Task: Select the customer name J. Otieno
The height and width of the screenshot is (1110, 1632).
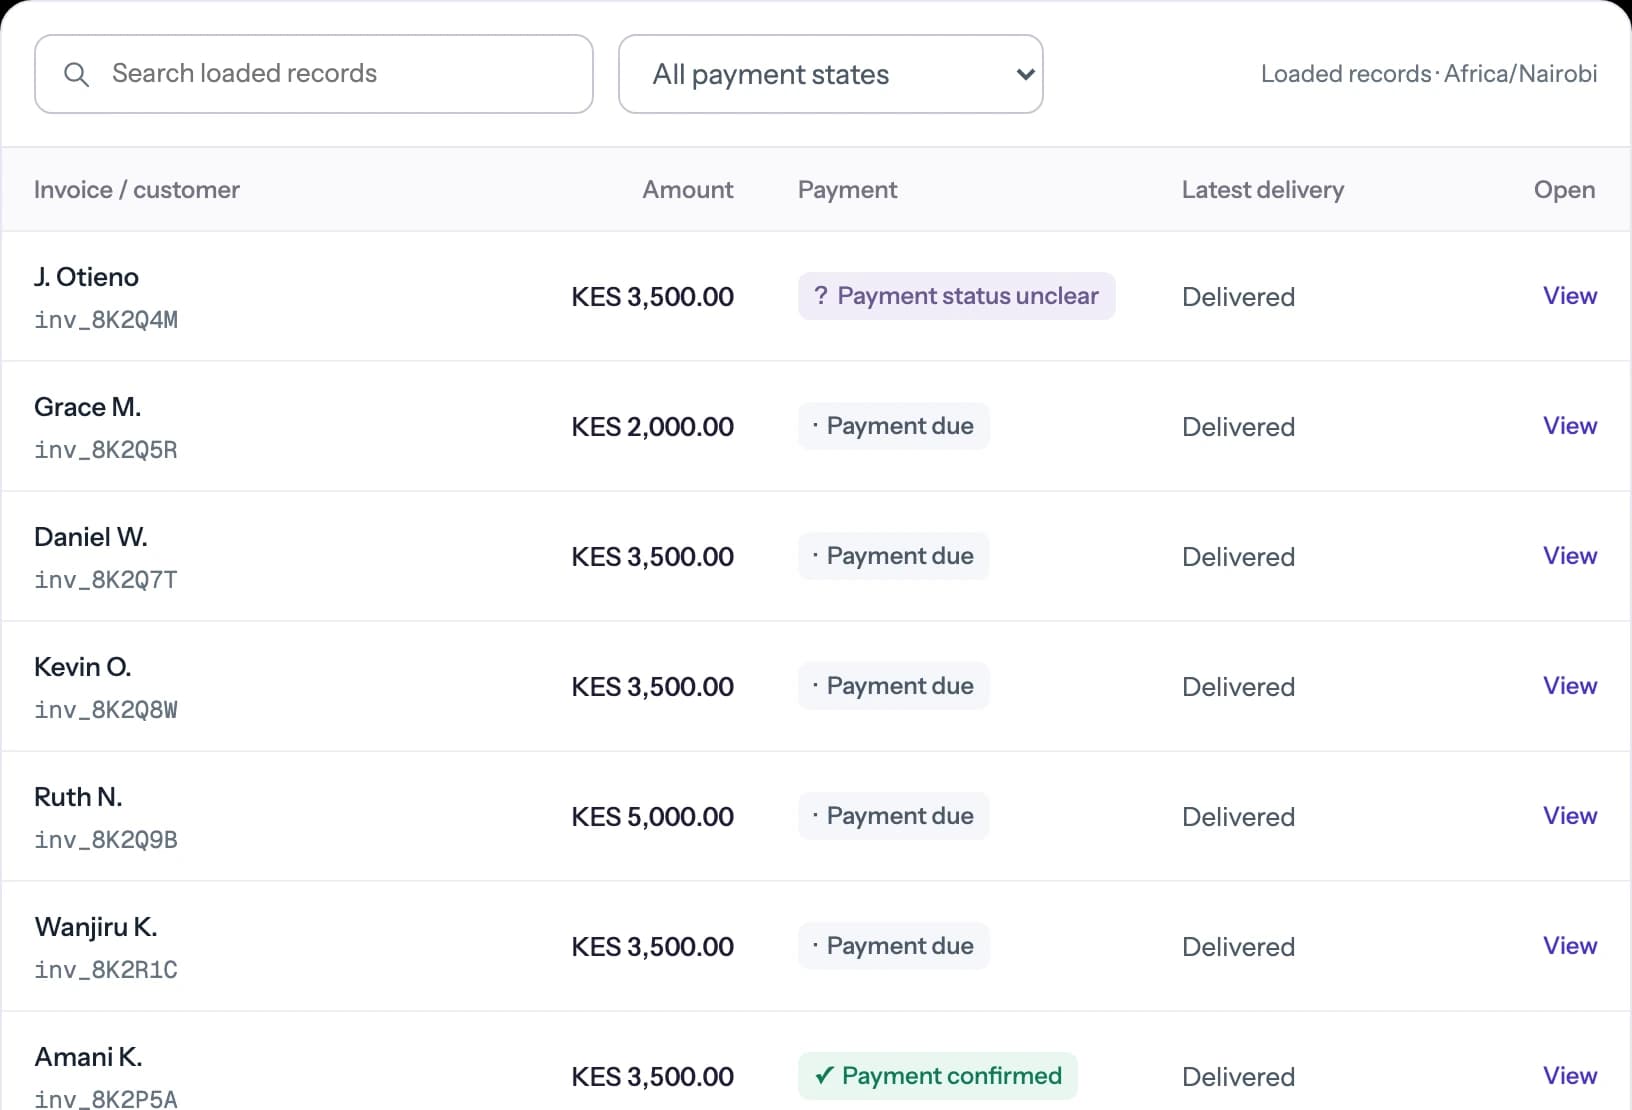Action: click(x=86, y=277)
